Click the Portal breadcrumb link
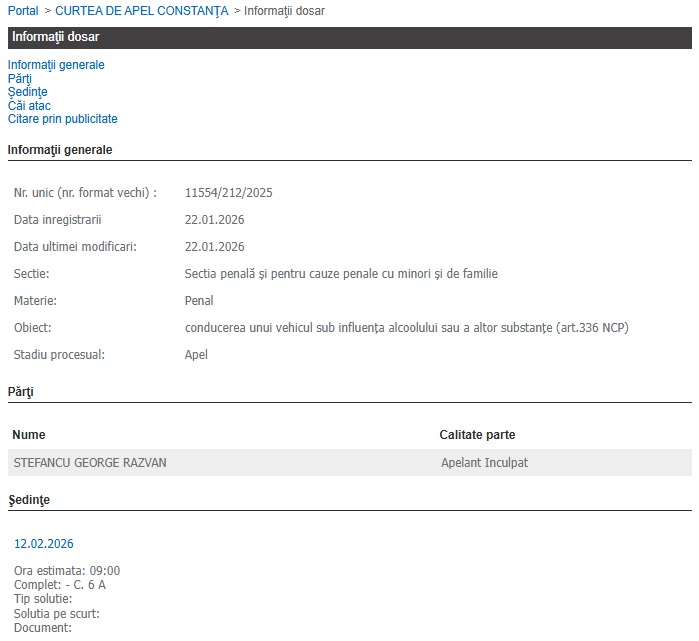 coord(23,11)
